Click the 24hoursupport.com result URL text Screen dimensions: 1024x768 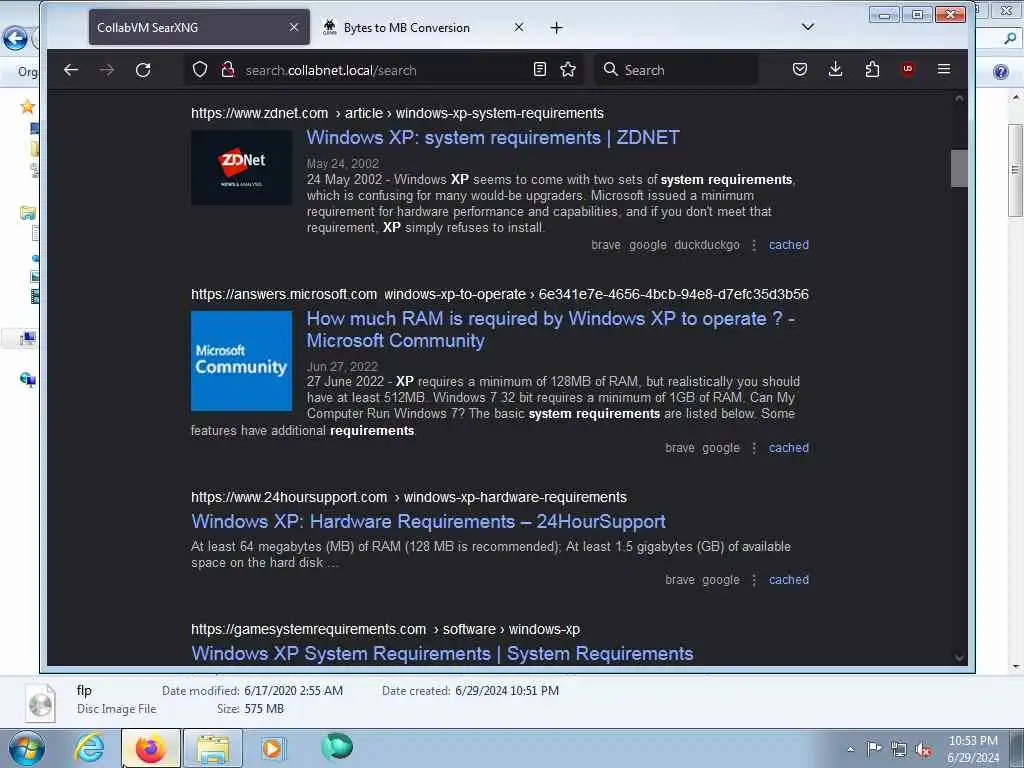tap(409, 498)
